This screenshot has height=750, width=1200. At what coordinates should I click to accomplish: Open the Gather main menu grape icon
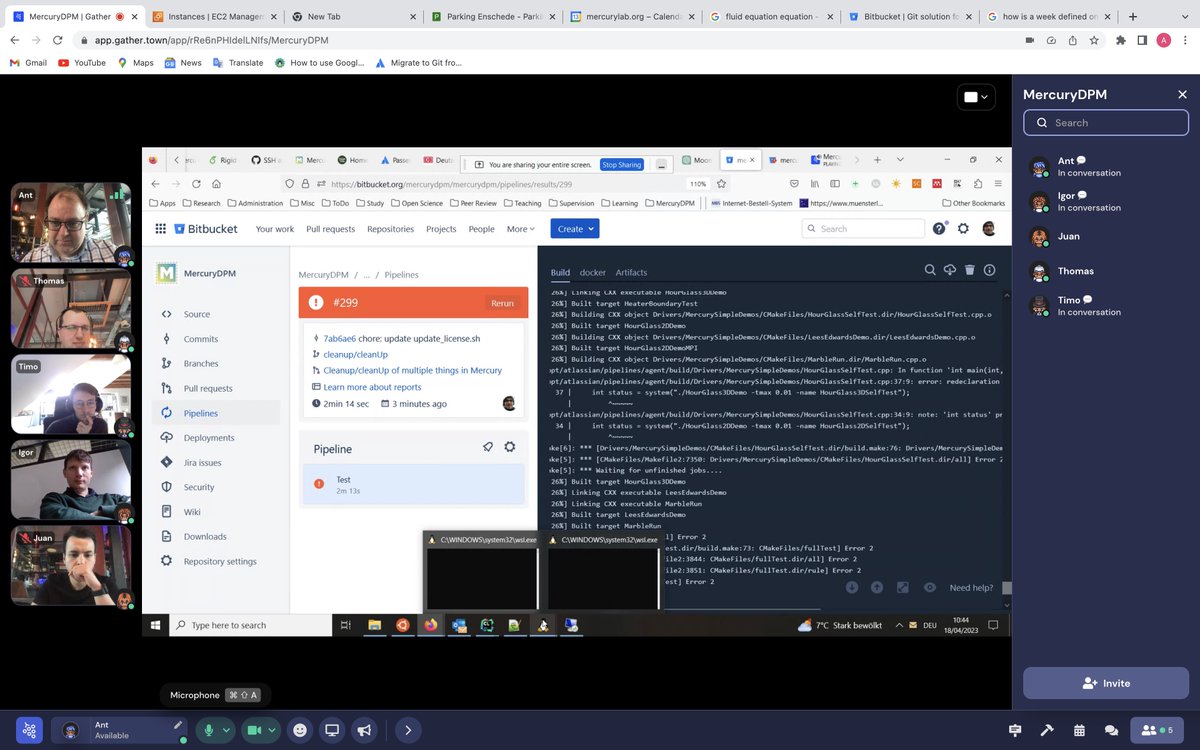click(30, 731)
